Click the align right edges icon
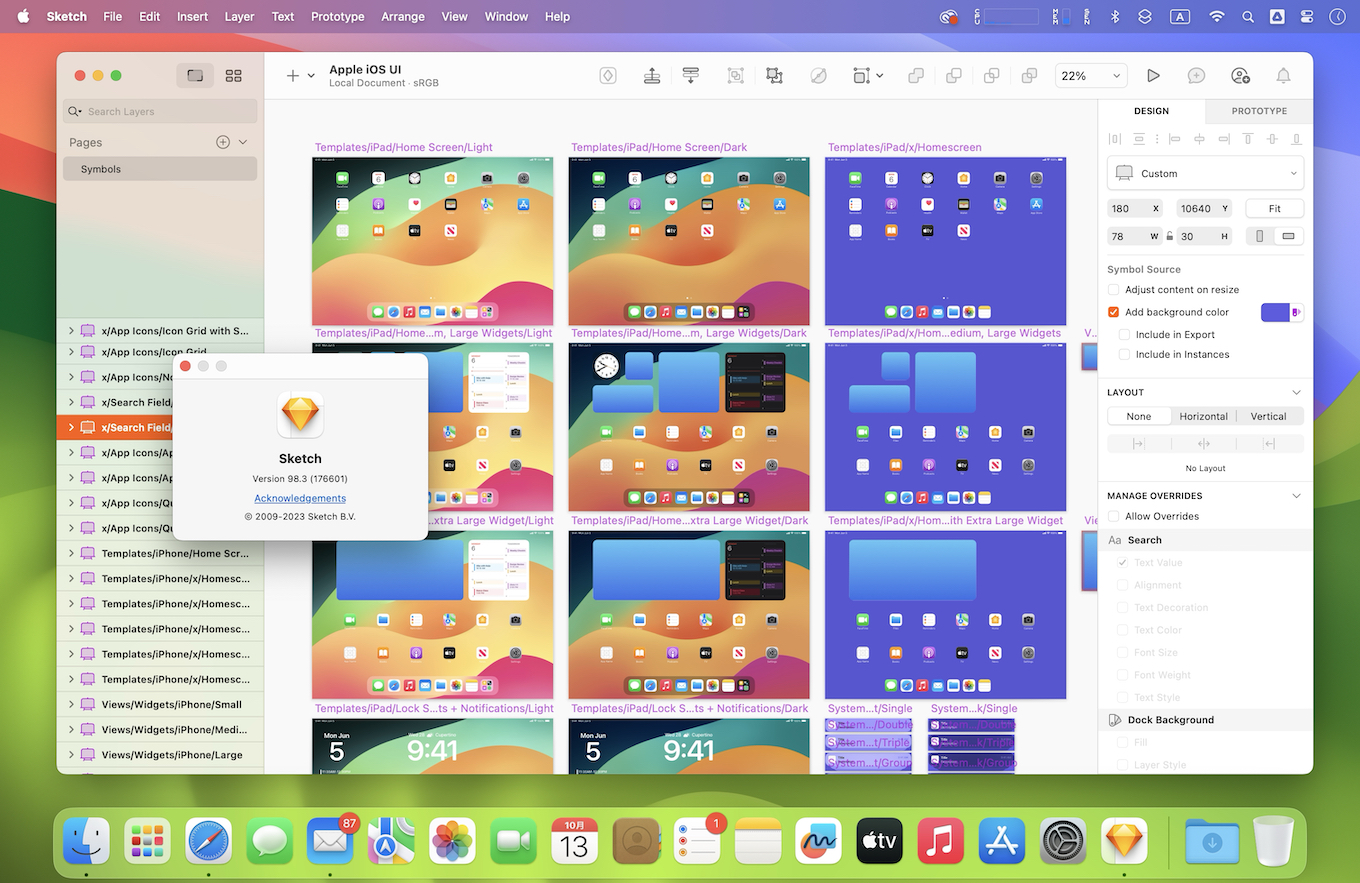 [1224, 139]
